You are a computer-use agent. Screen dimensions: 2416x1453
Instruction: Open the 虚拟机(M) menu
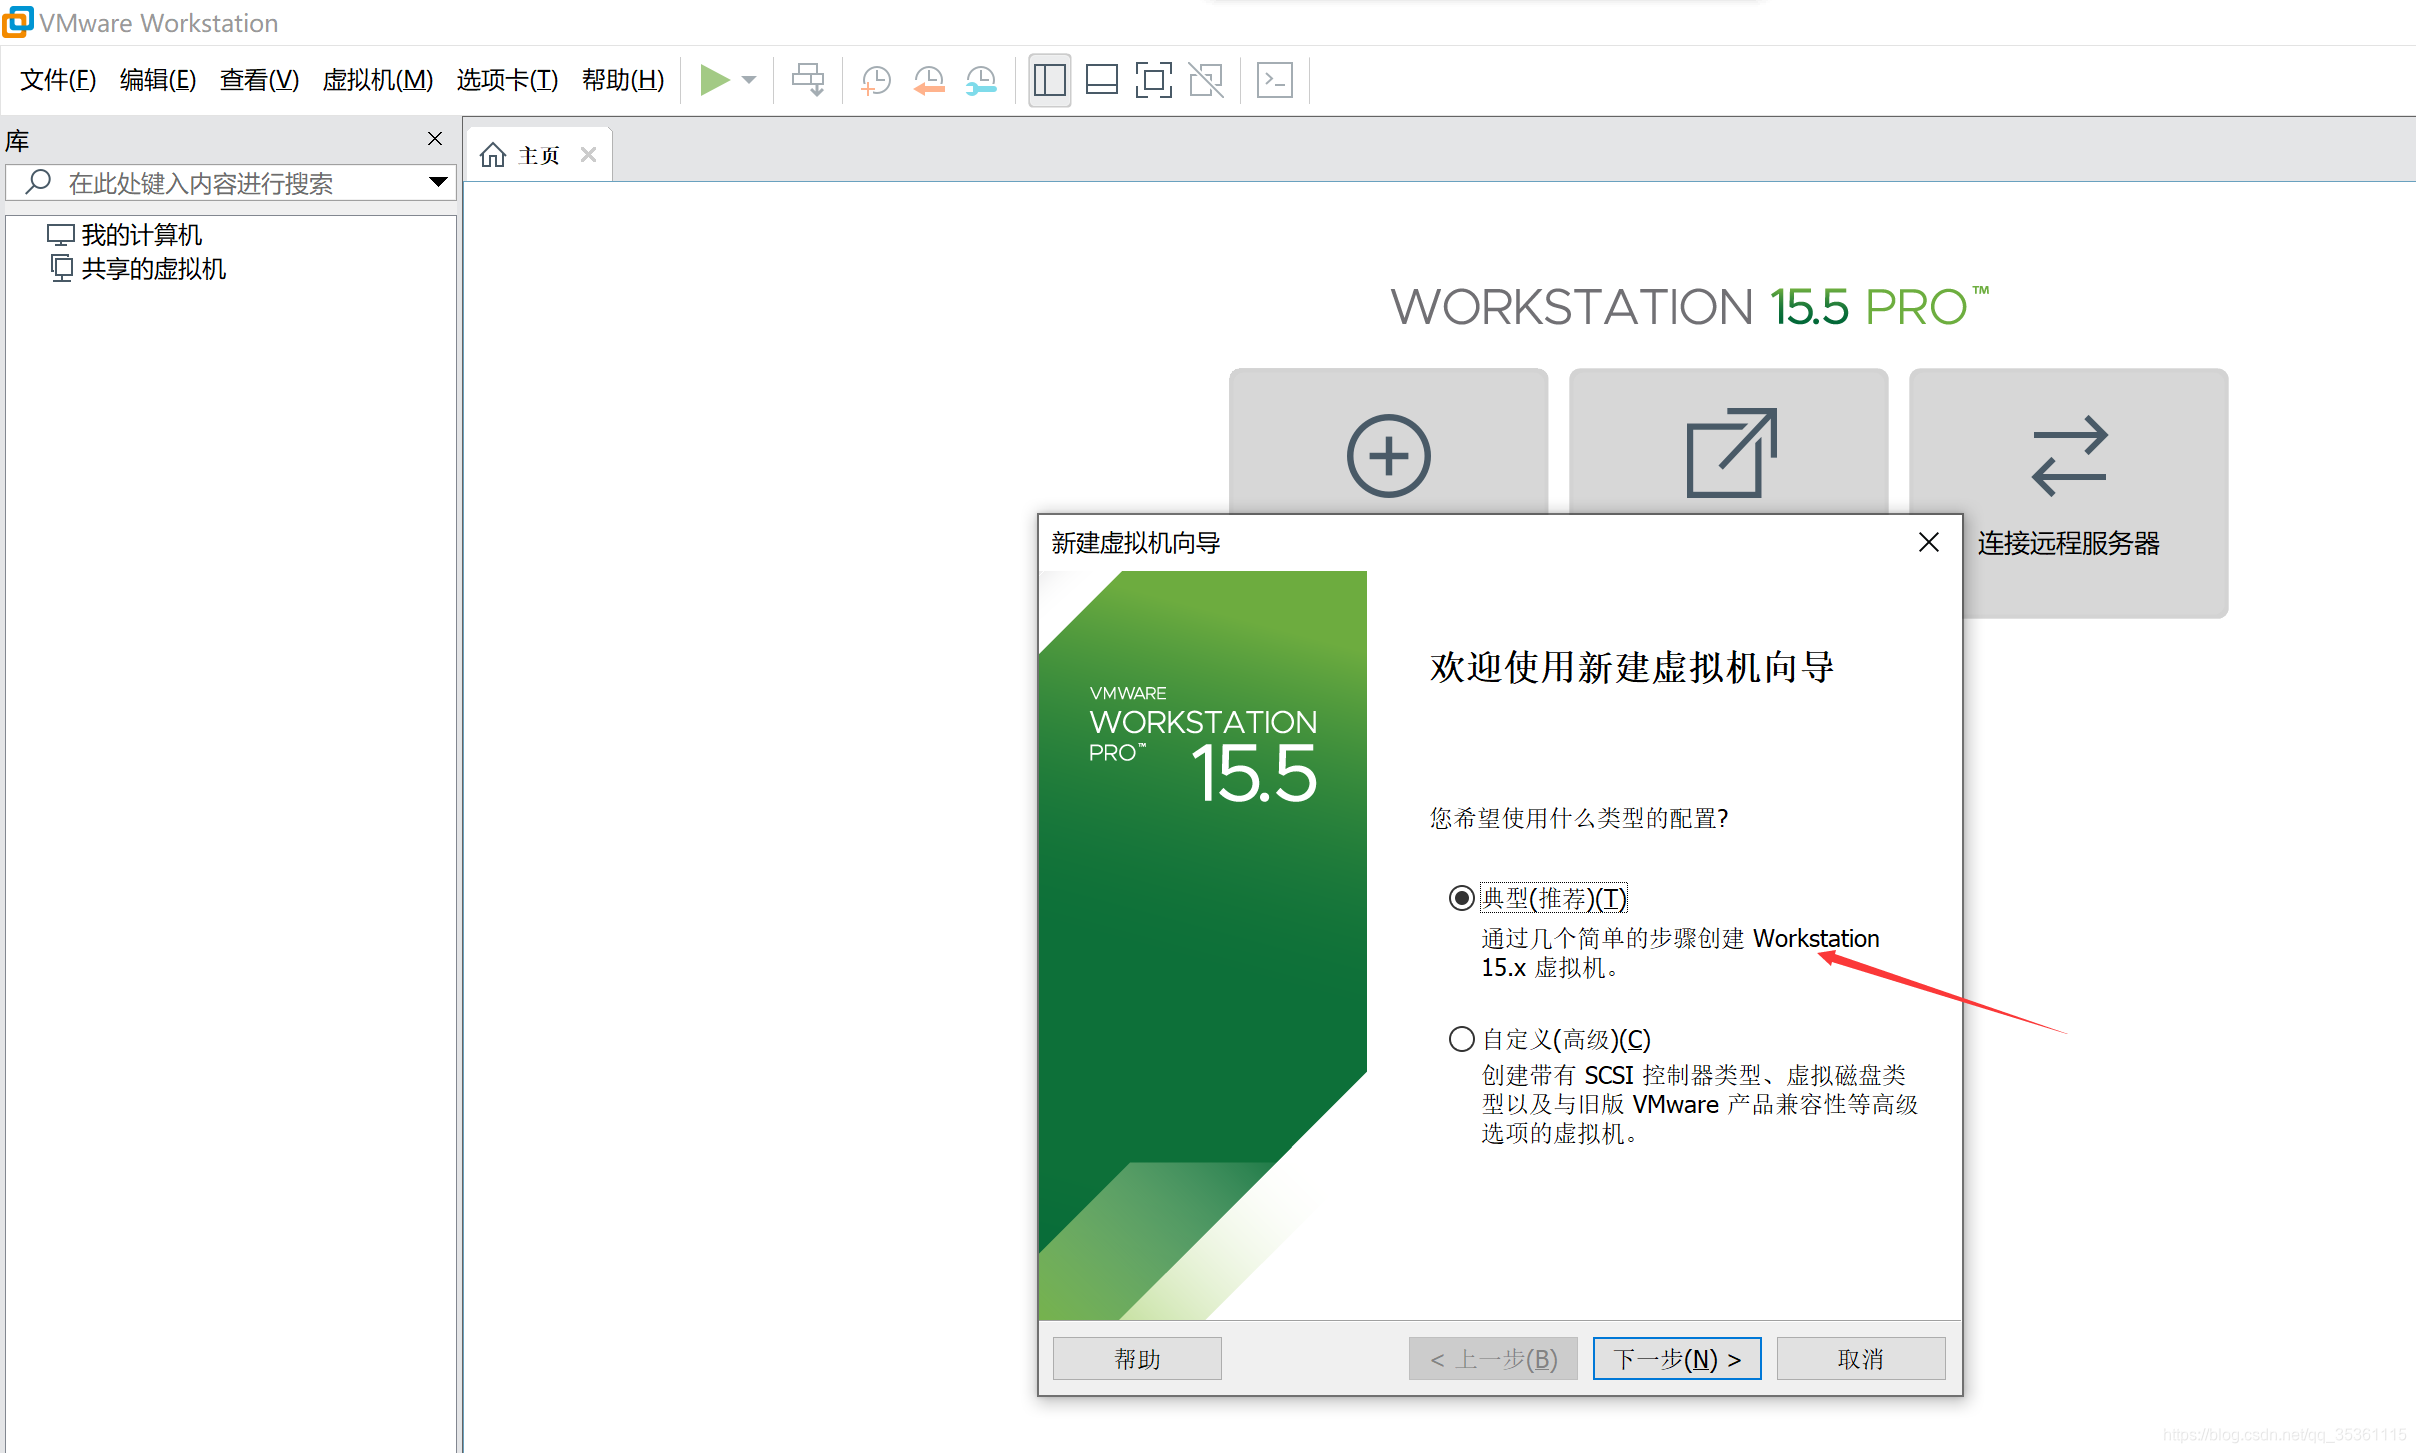click(377, 80)
